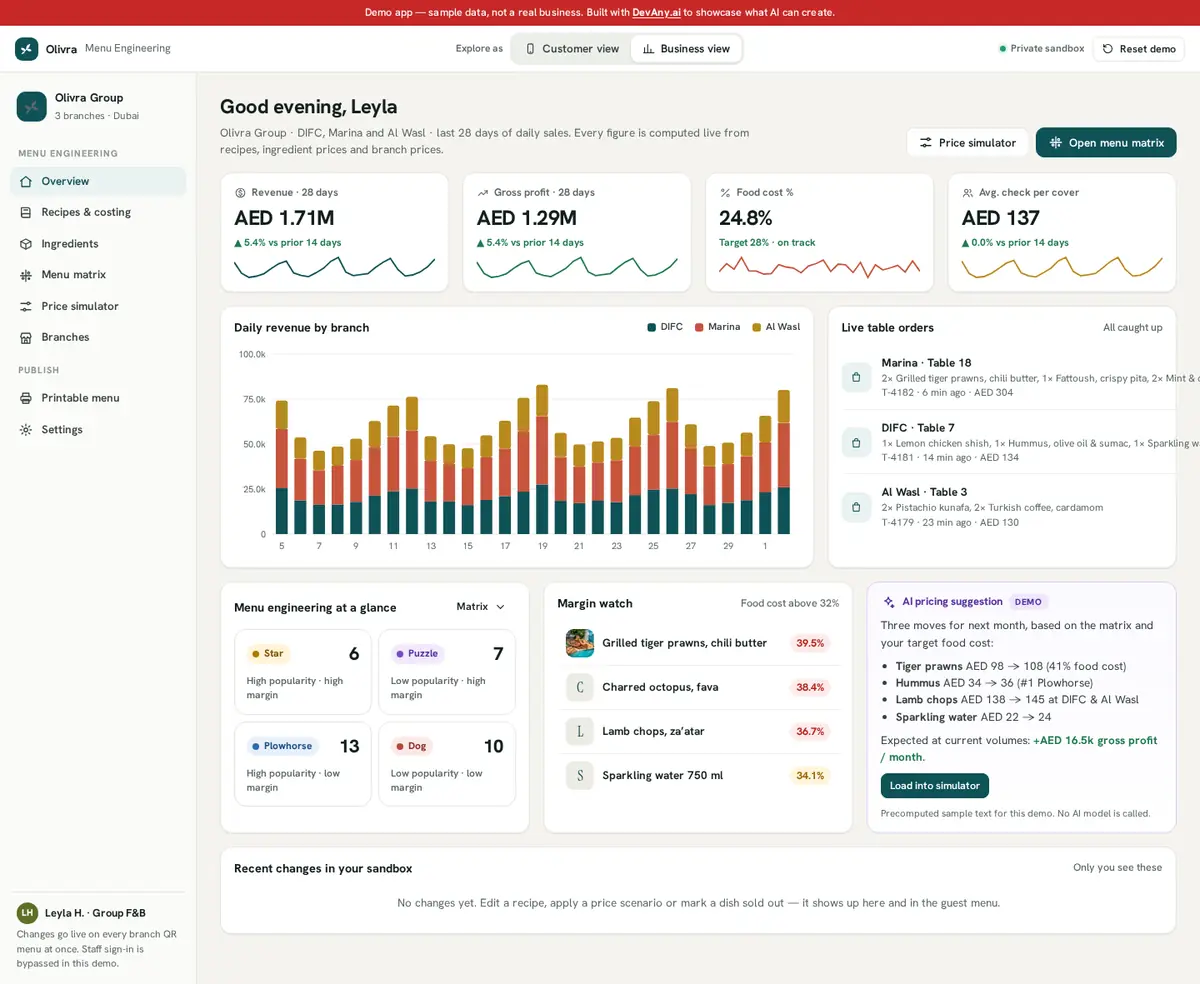Click the Avg. check per cover people icon
The height and width of the screenshot is (984, 1200).
[968, 192]
